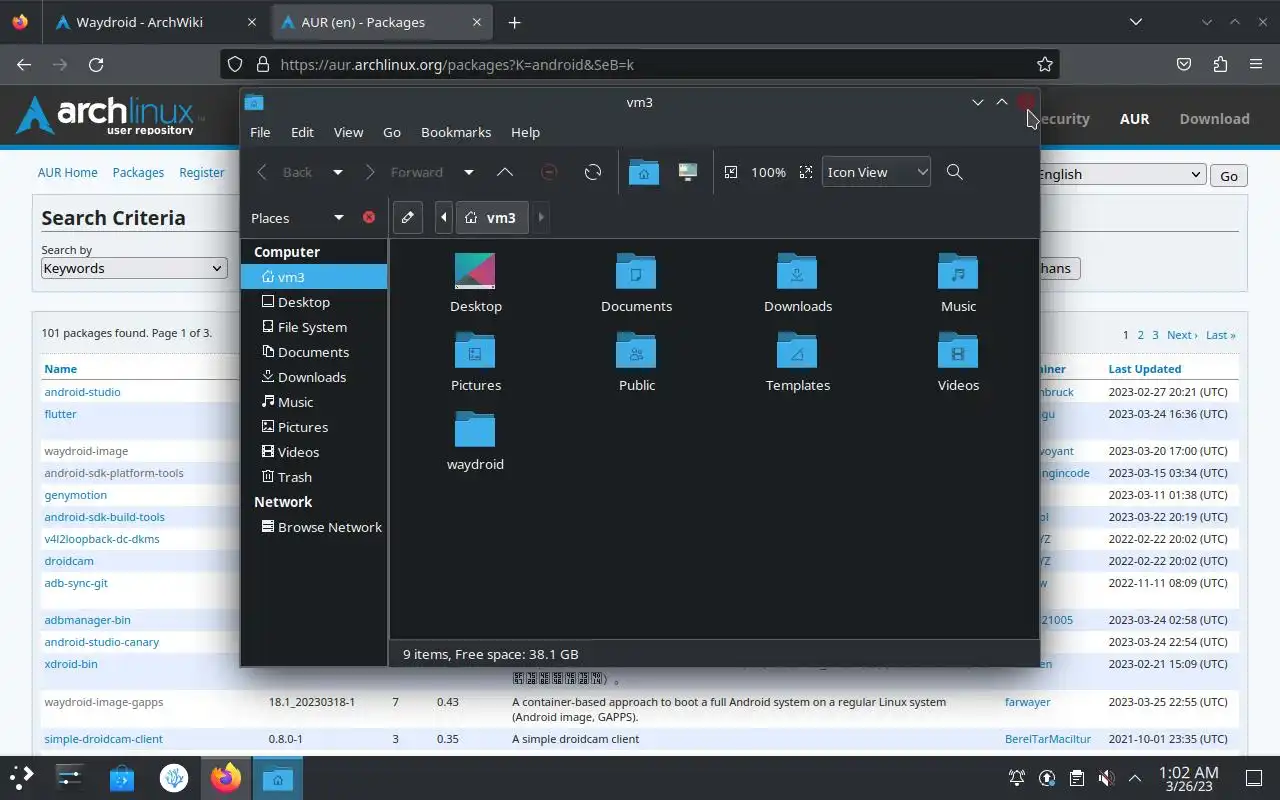Open the File menu
1280x800 pixels.
click(260, 132)
